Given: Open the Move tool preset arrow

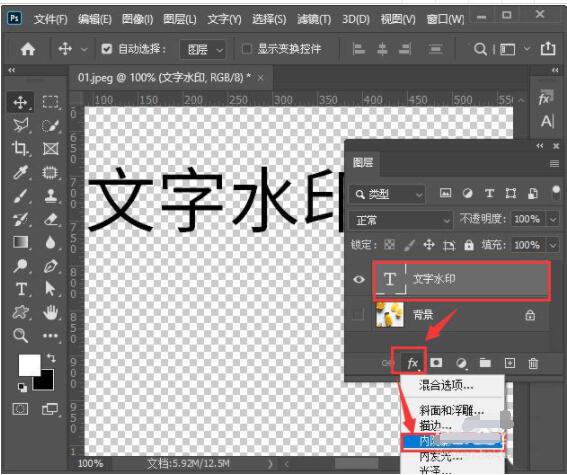Looking at the screenshot, I should [x=84, y=49].
